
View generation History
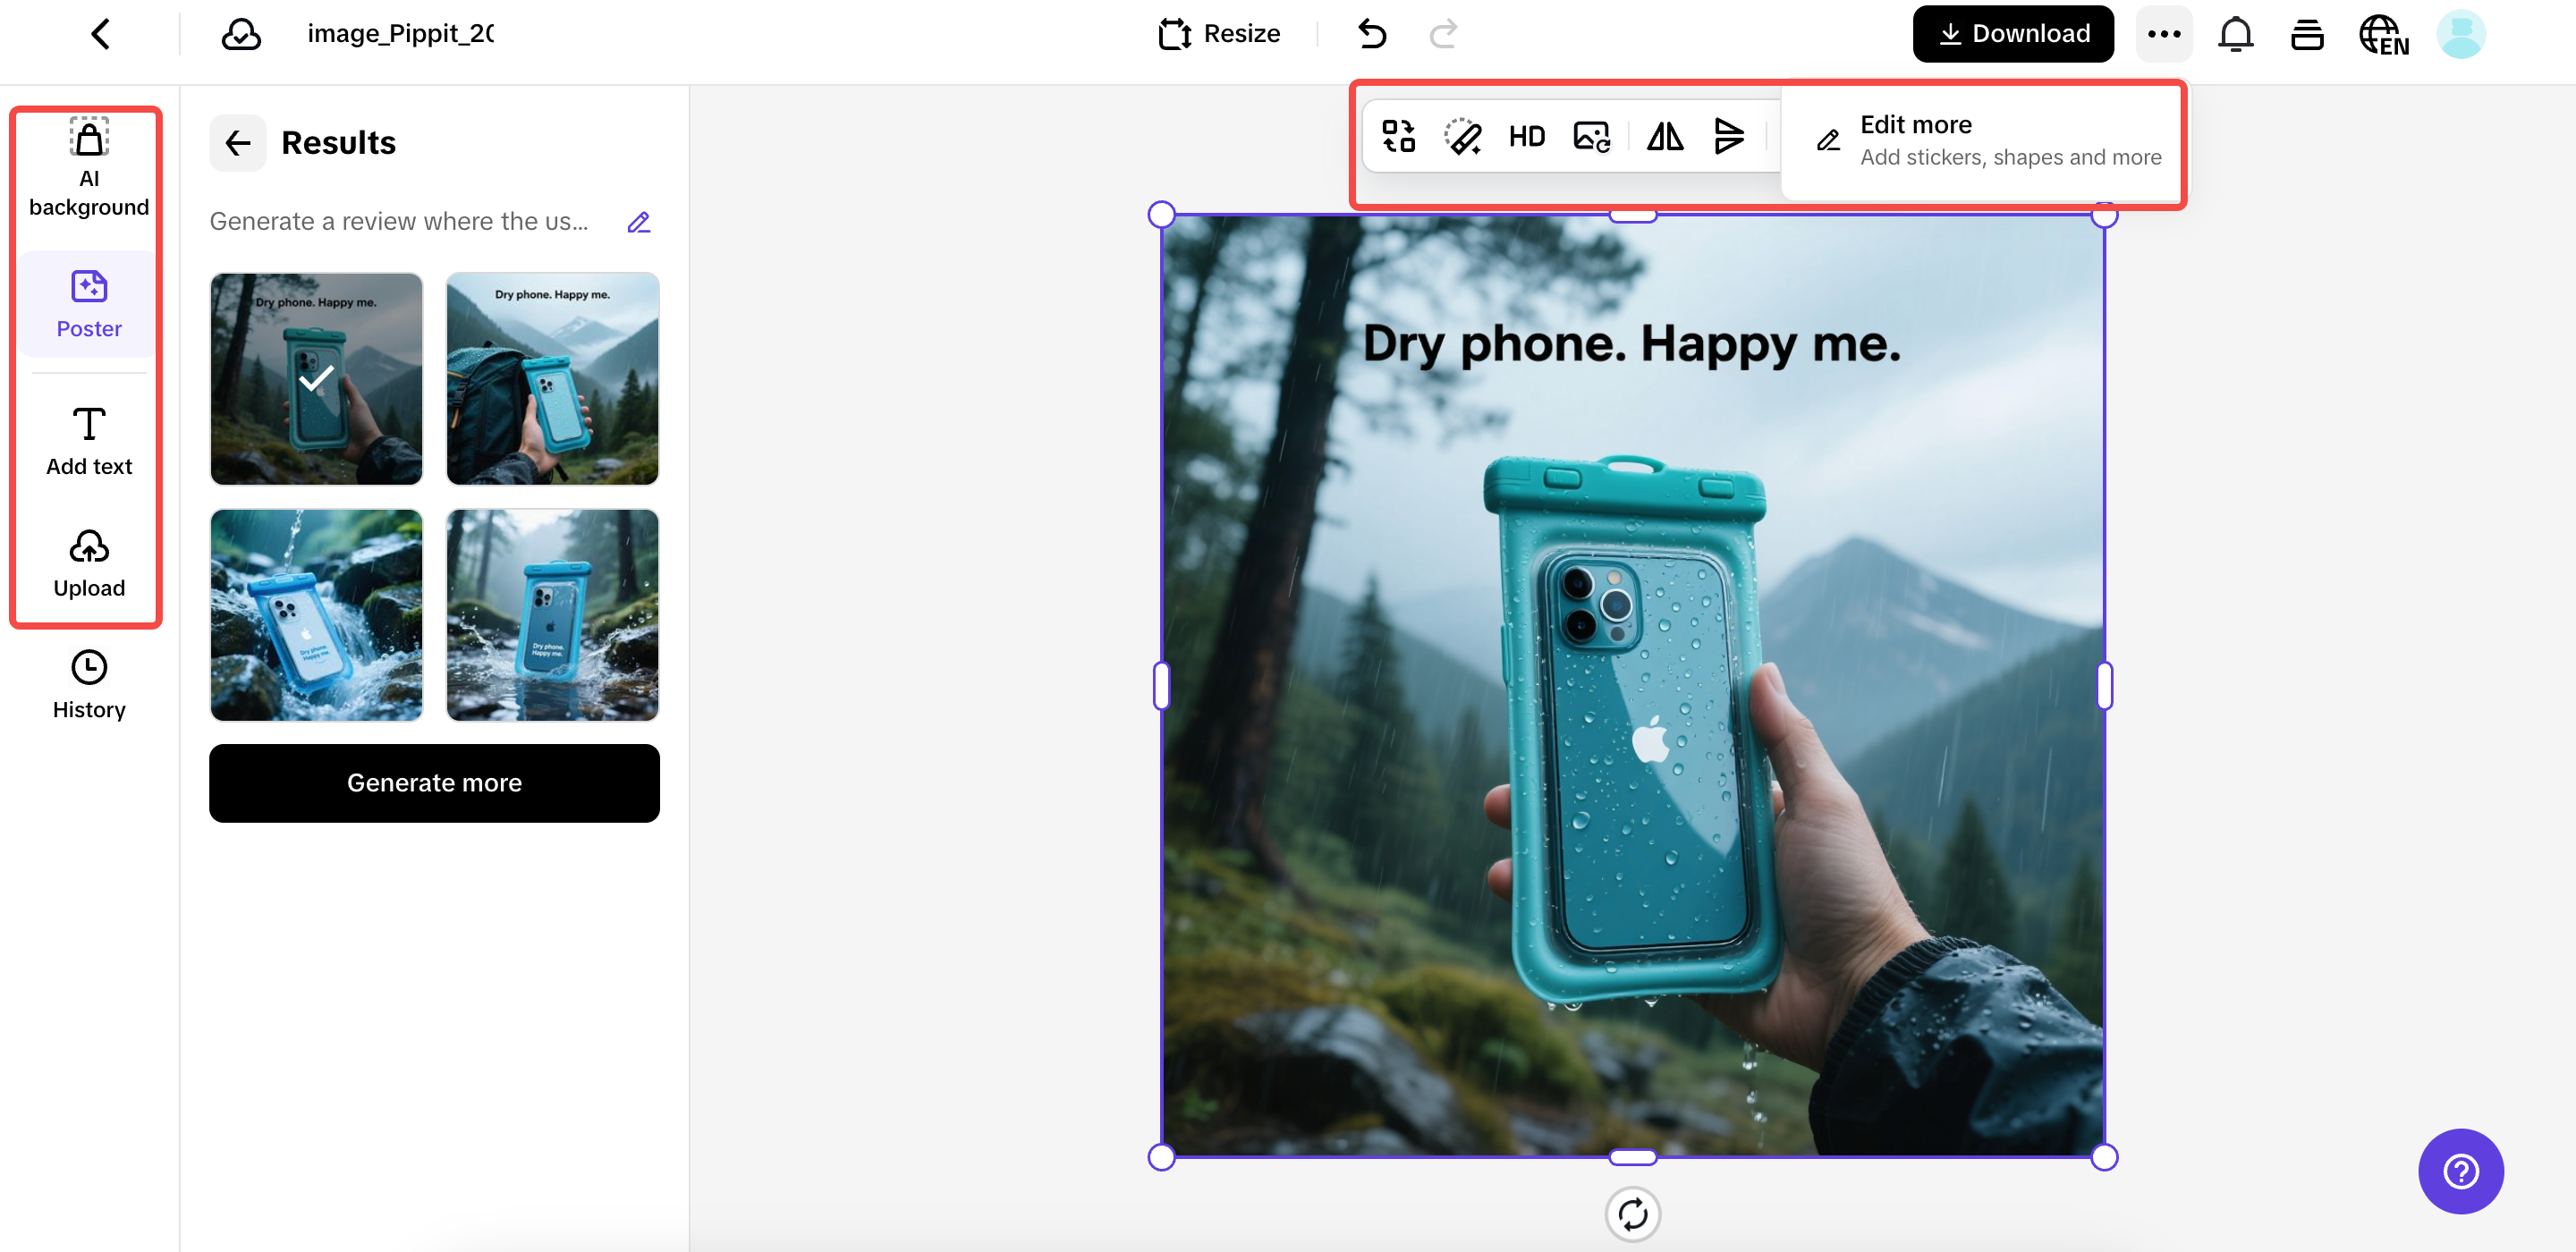click(88, 684)
